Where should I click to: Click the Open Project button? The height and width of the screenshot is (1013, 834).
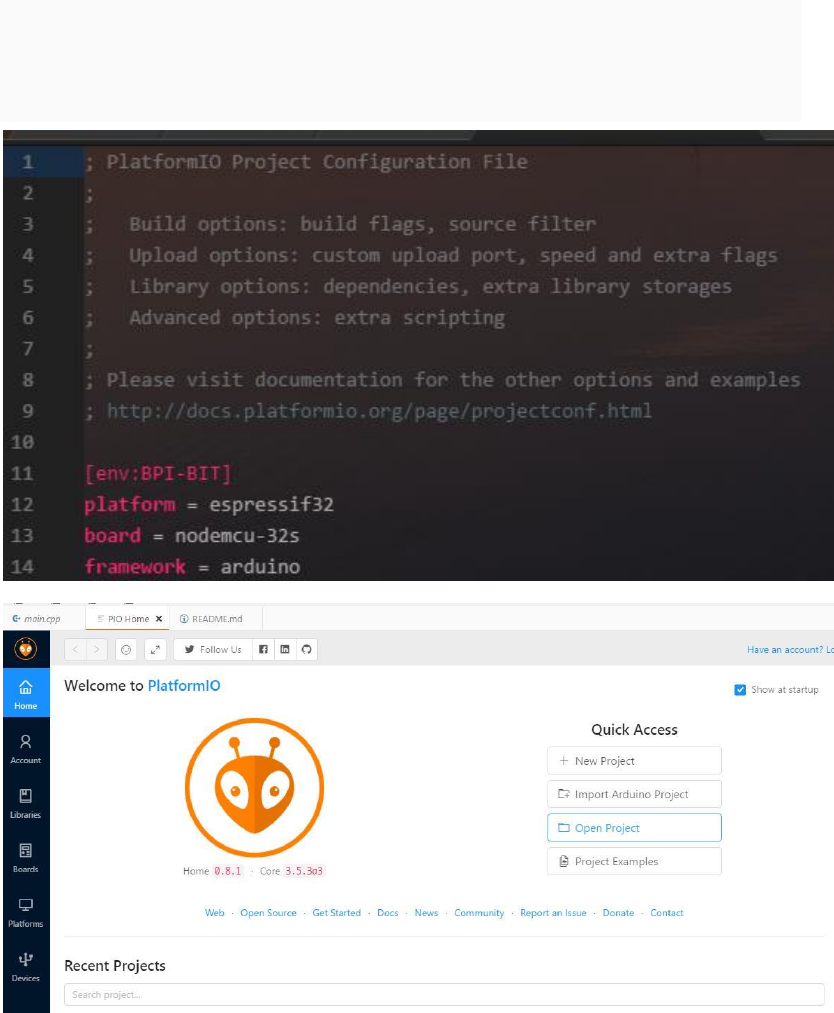pos(634,828)
